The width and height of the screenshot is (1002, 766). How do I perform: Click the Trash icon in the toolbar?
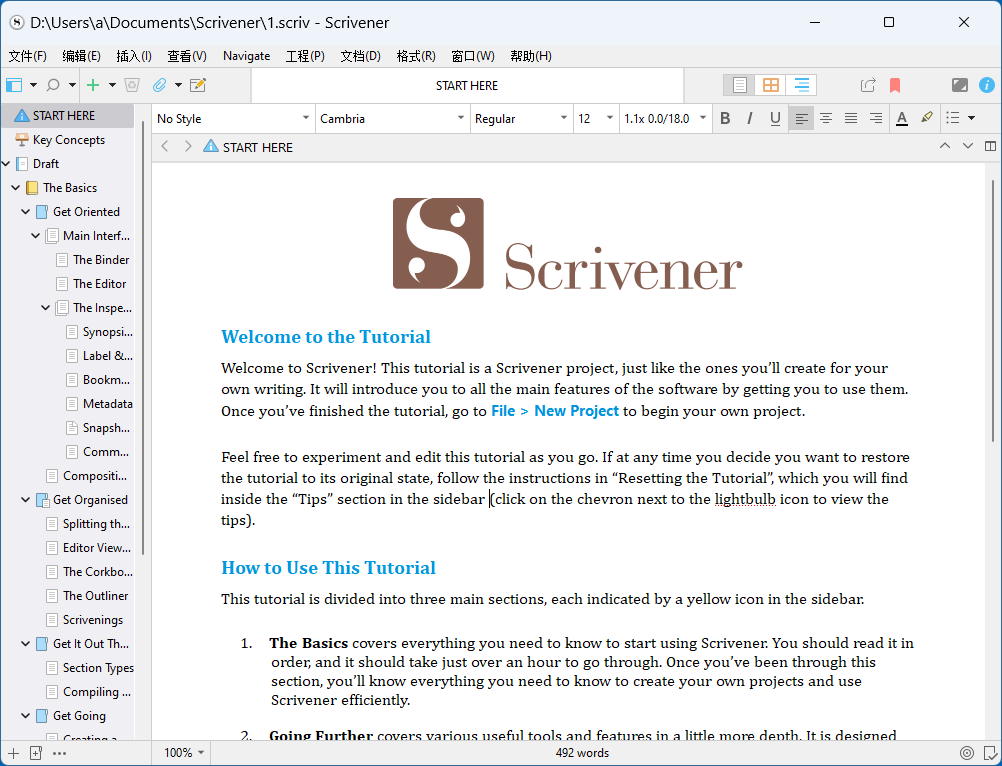(132, 85)
